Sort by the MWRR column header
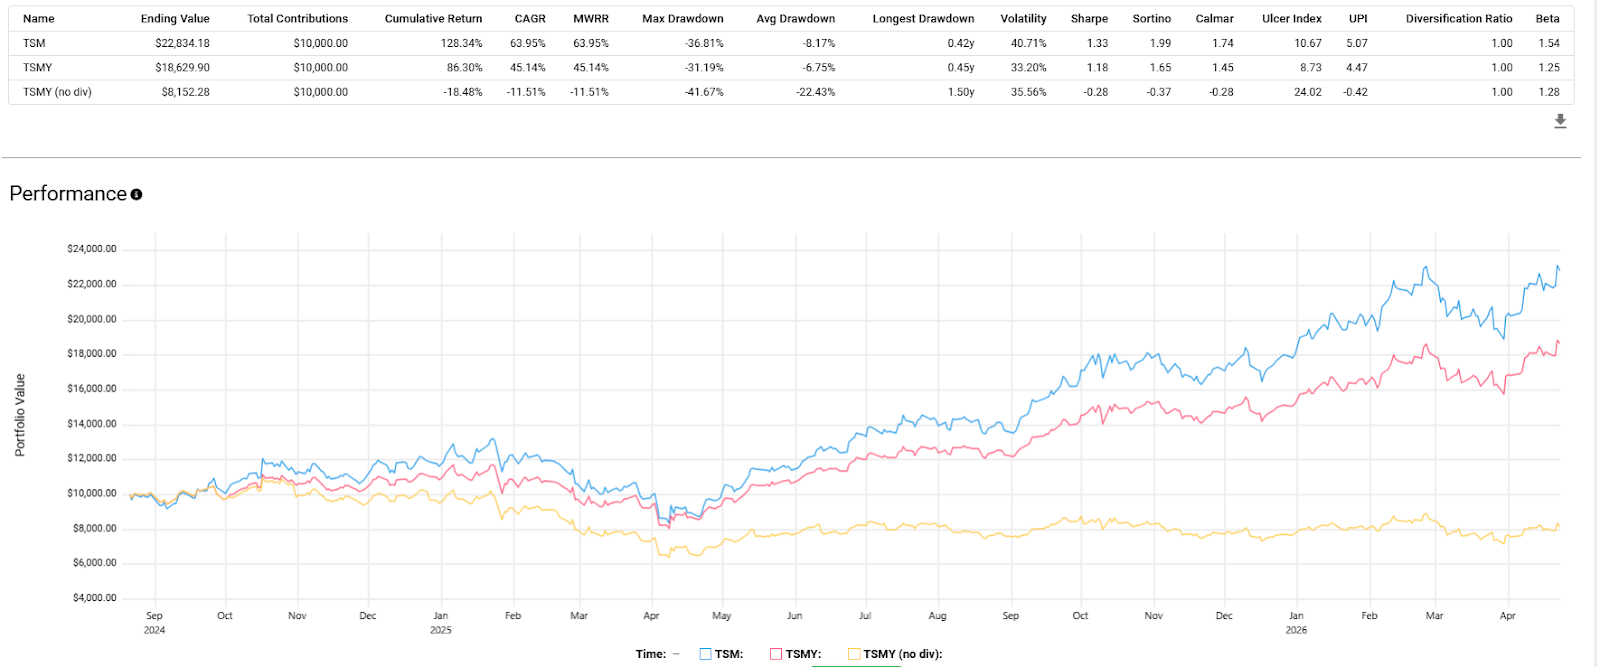 591,19
